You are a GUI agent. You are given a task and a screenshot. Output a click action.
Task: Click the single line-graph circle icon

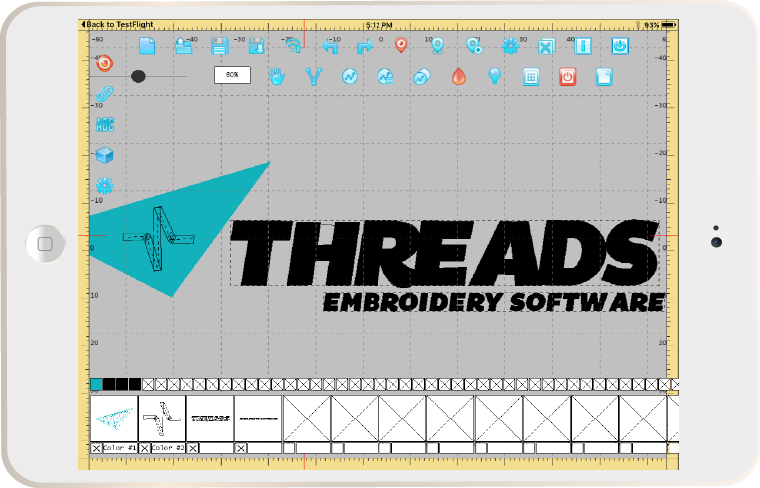point(349,77)
